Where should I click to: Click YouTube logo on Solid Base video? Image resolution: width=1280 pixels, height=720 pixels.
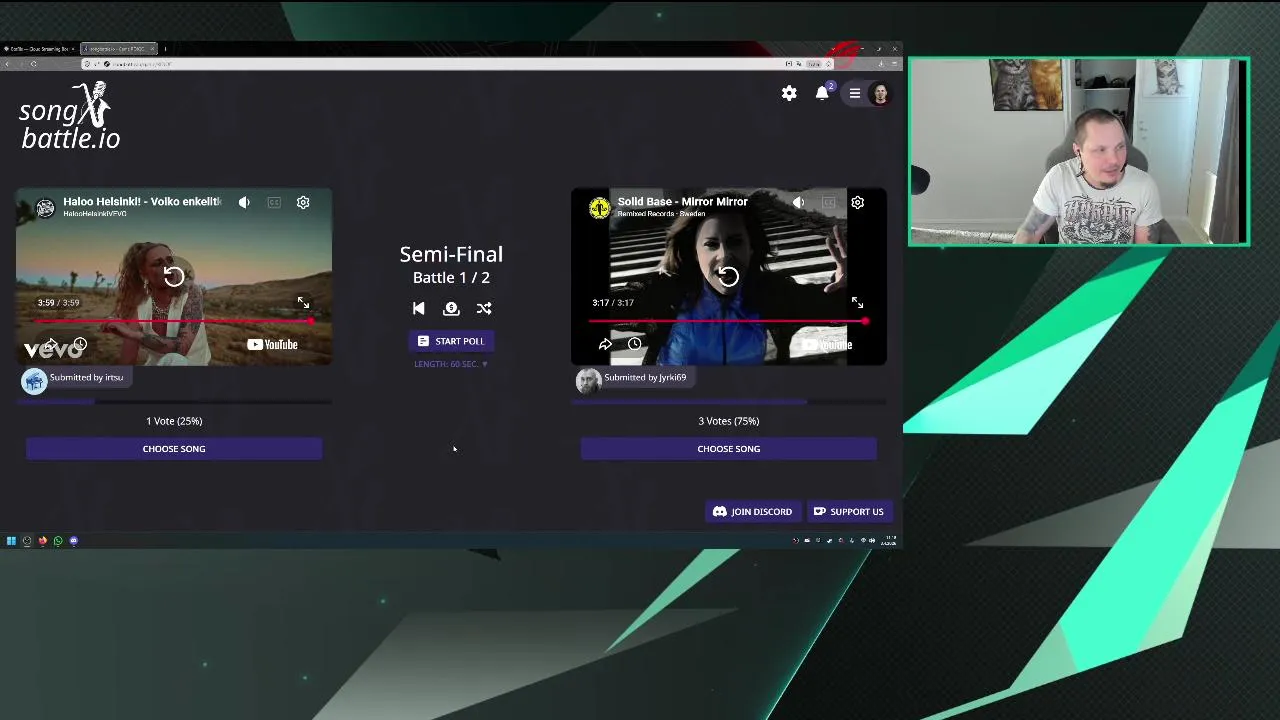826,344
